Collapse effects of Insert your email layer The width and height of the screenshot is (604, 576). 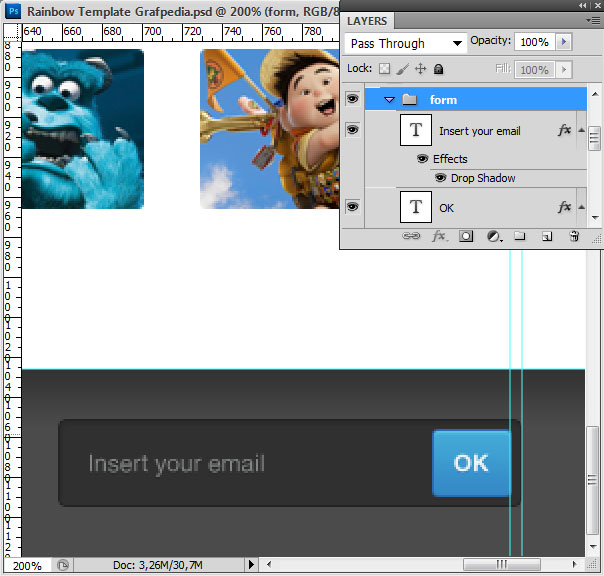[581, 130]
